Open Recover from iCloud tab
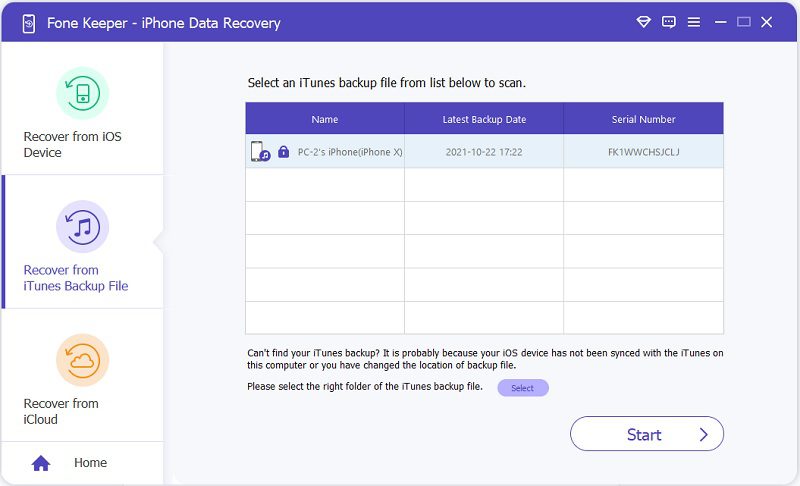 tap(61, 411)
